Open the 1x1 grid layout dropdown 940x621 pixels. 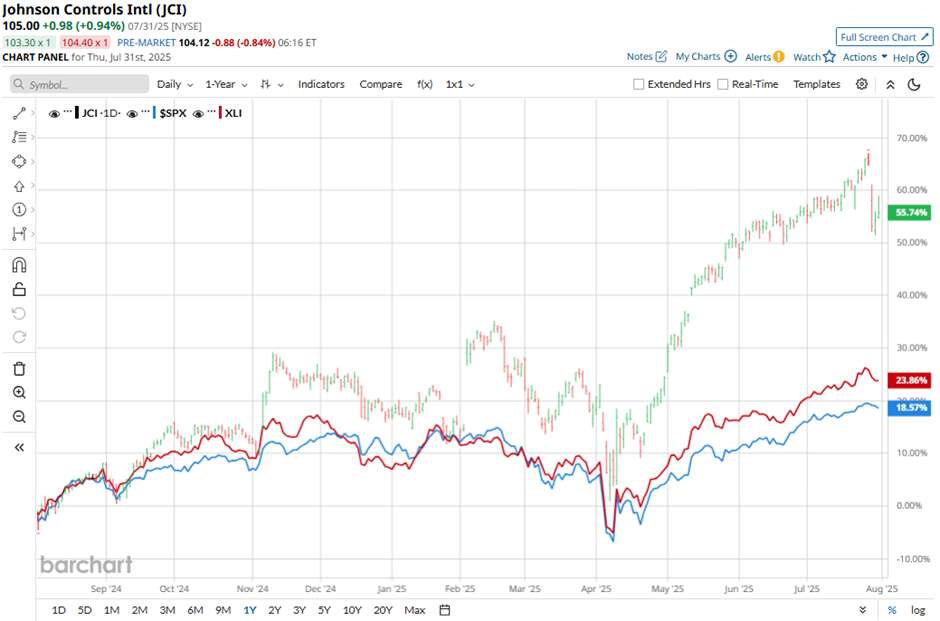(x=460, y=85)
